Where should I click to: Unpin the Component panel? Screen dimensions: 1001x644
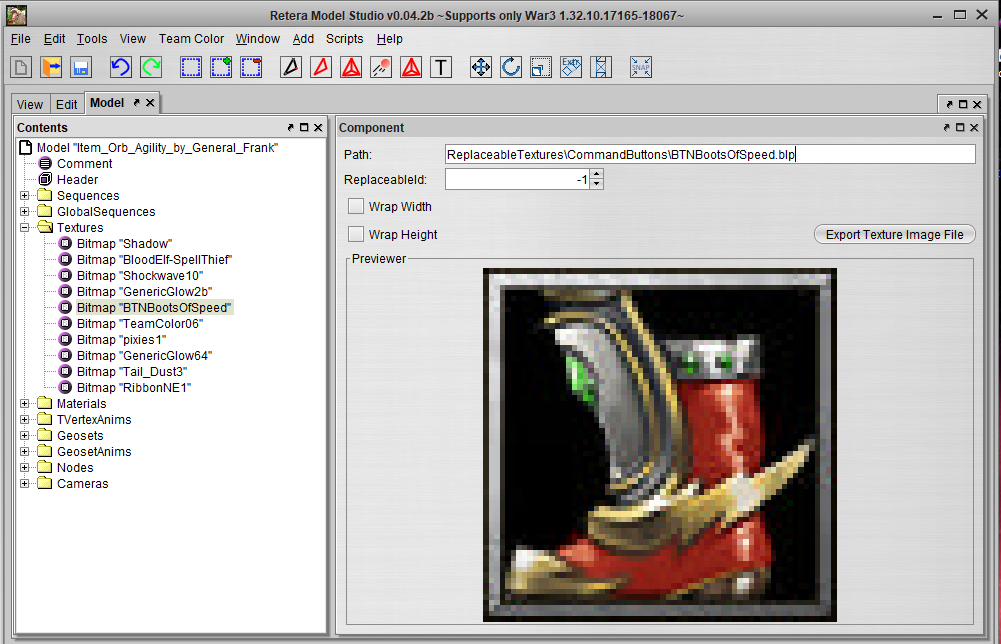946,128
